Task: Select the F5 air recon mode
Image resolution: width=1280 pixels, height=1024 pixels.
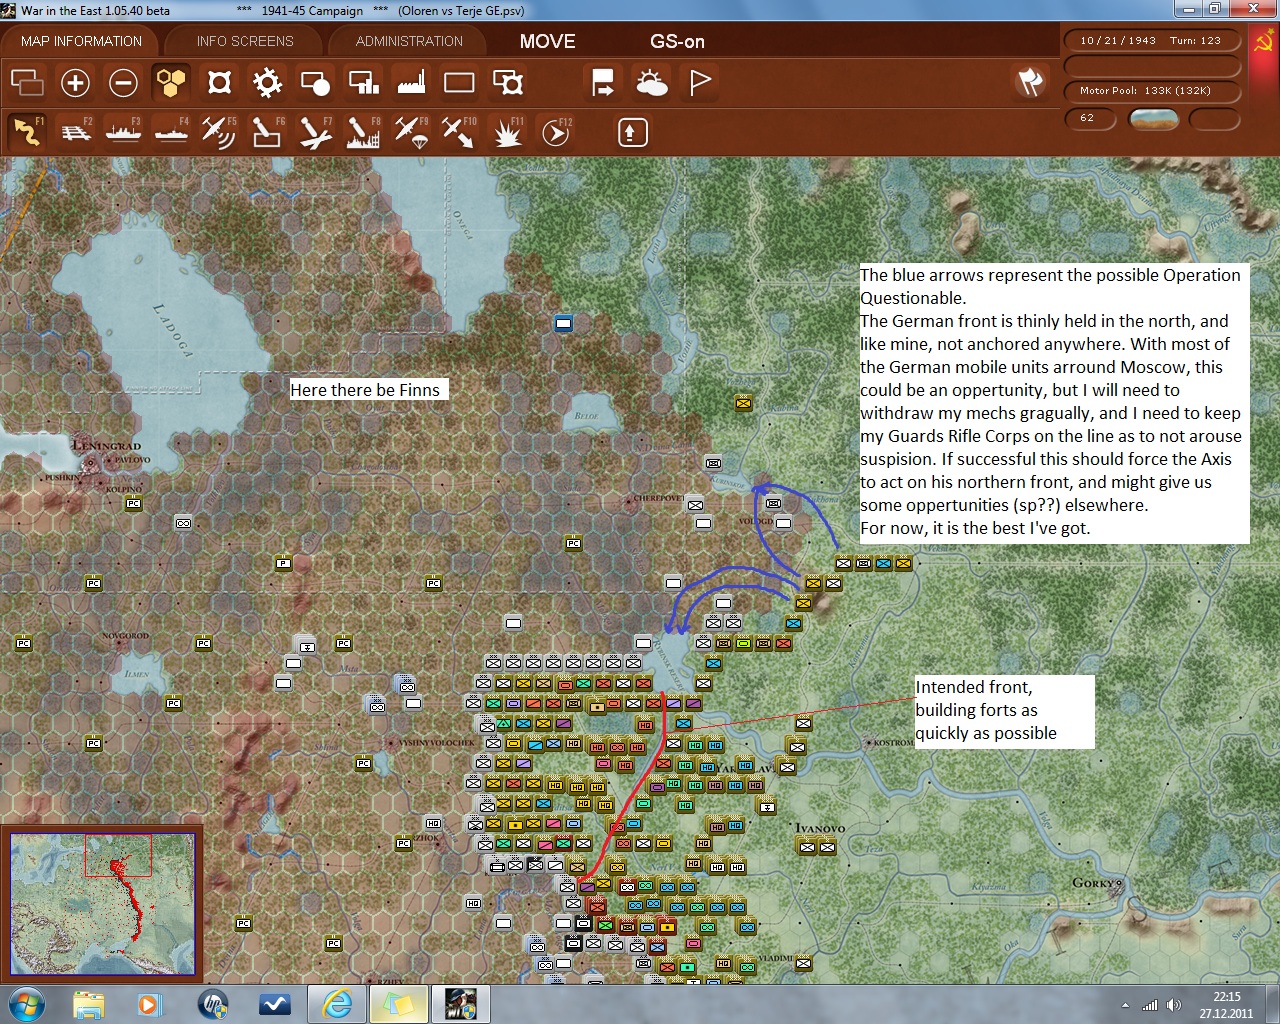Action: (219, 132)
